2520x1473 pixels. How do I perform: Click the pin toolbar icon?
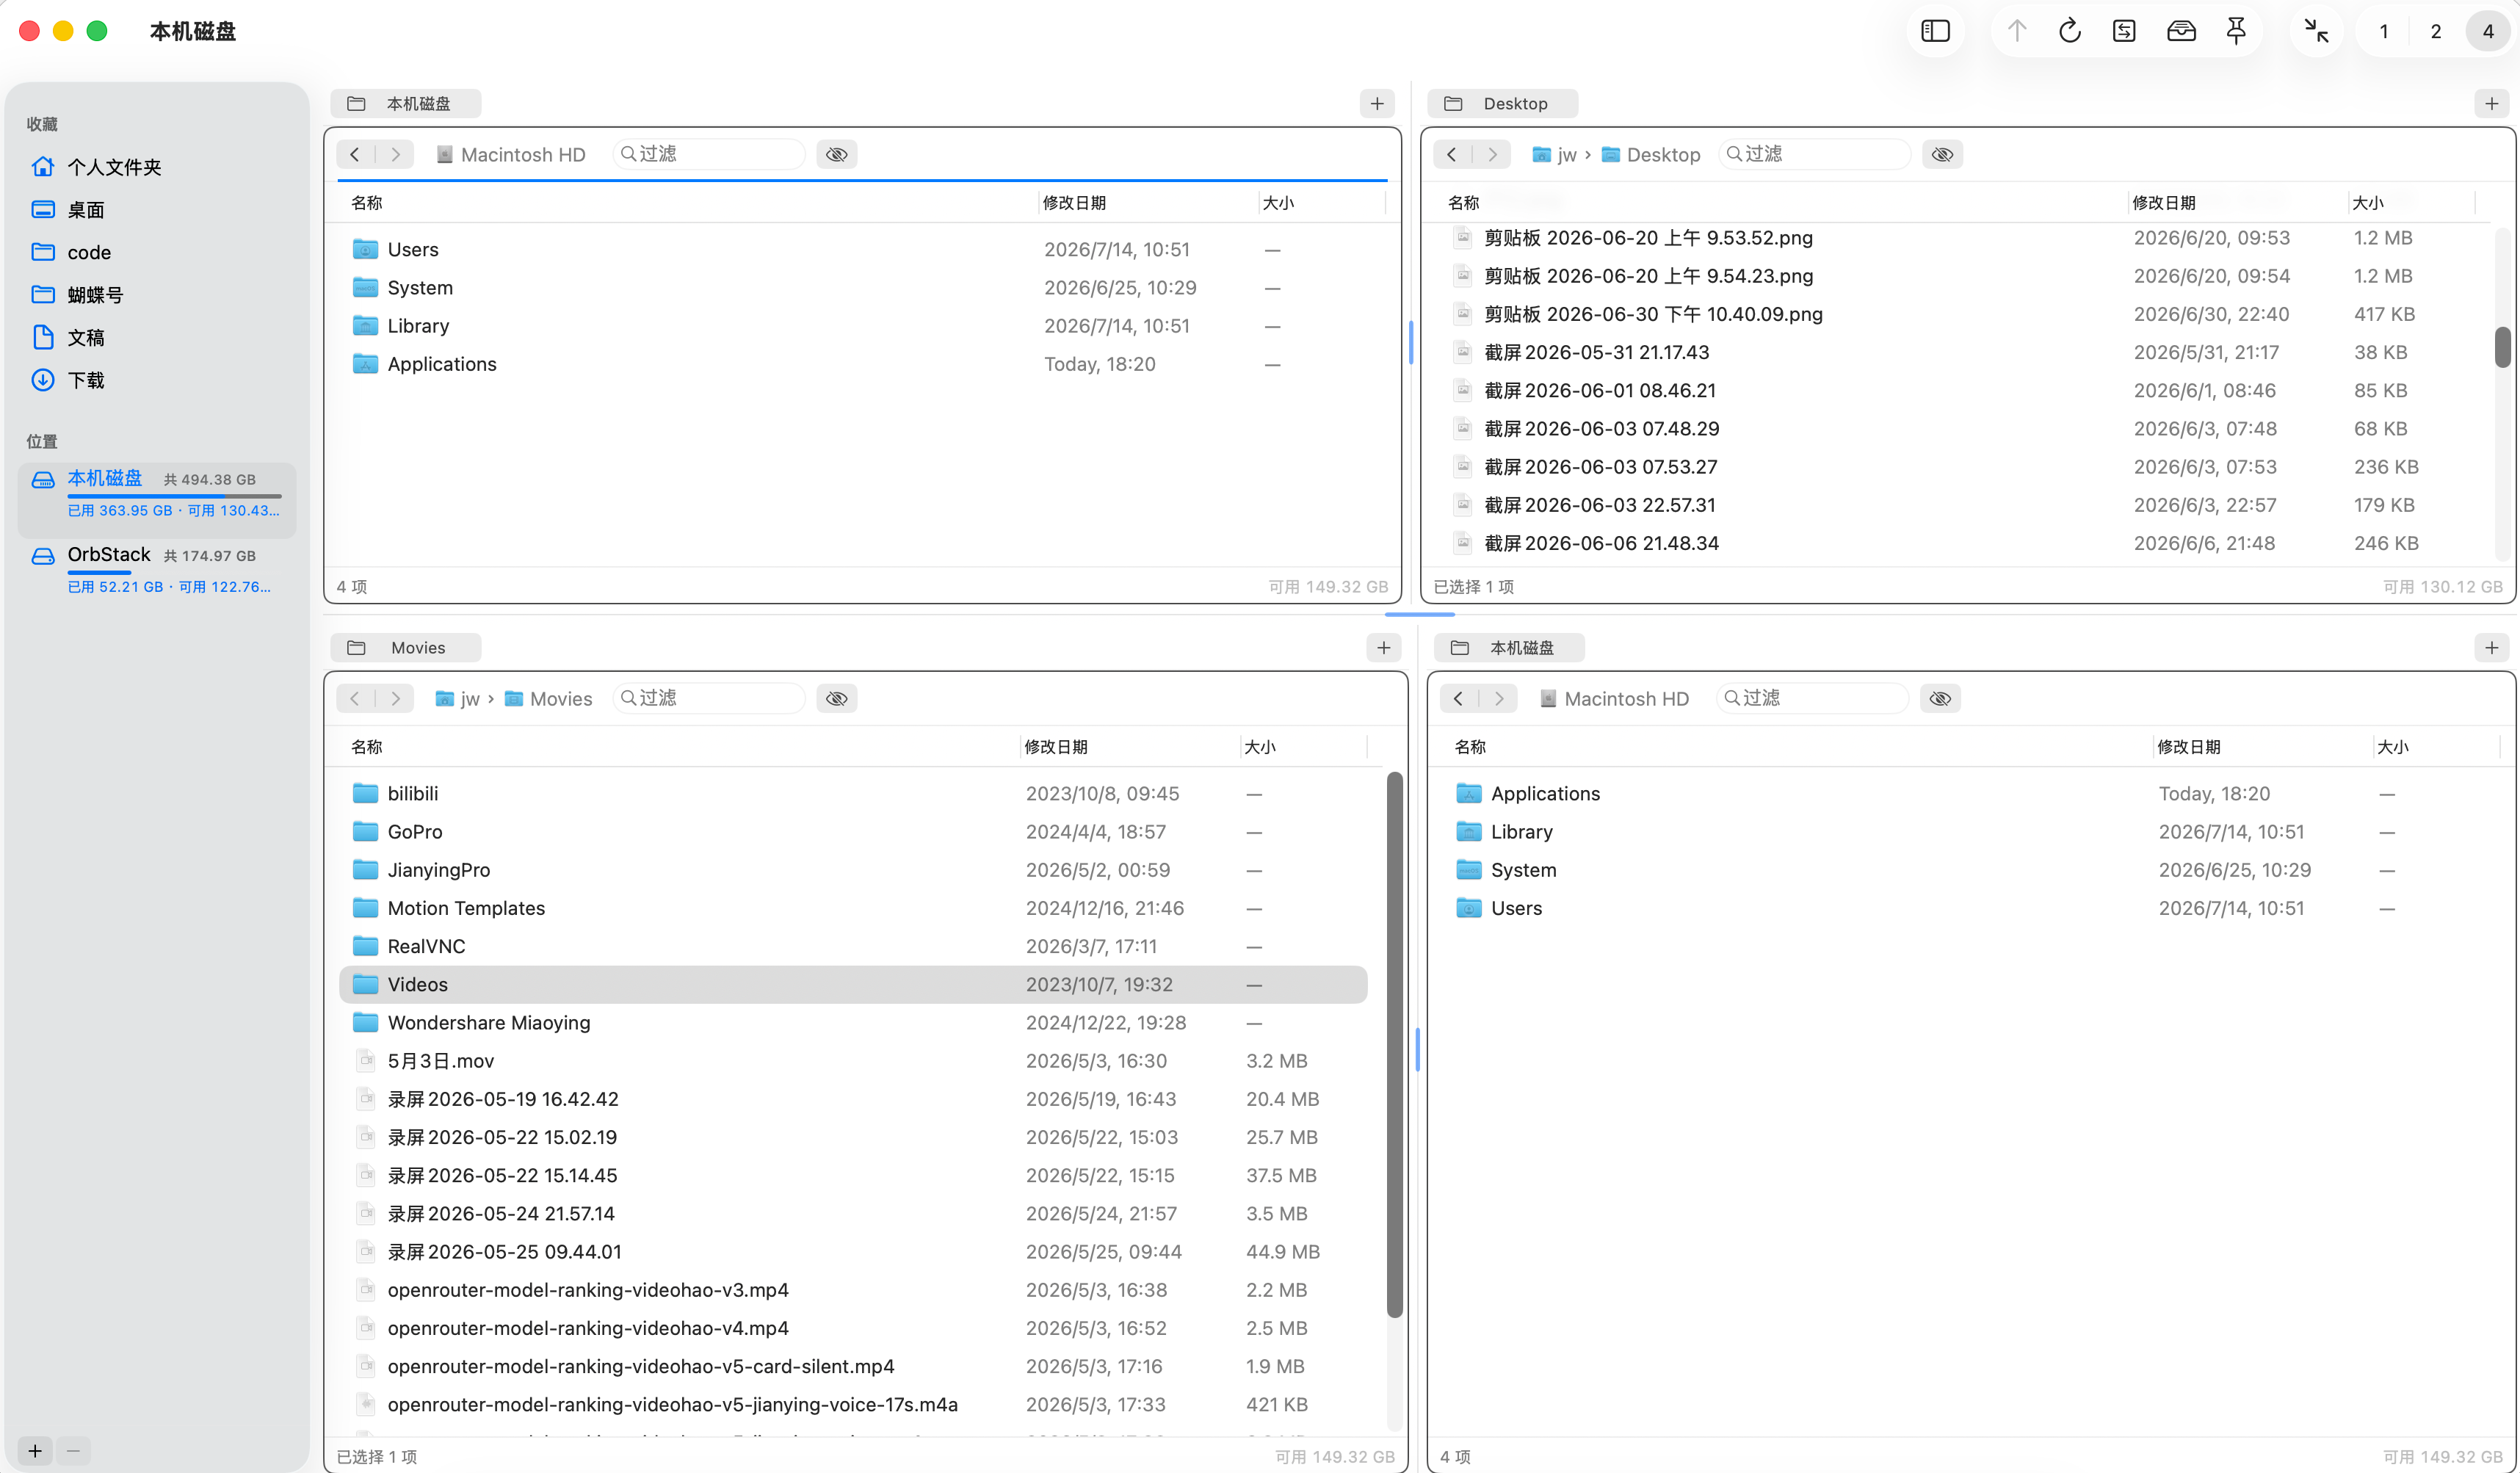[x=2236, y=31]
